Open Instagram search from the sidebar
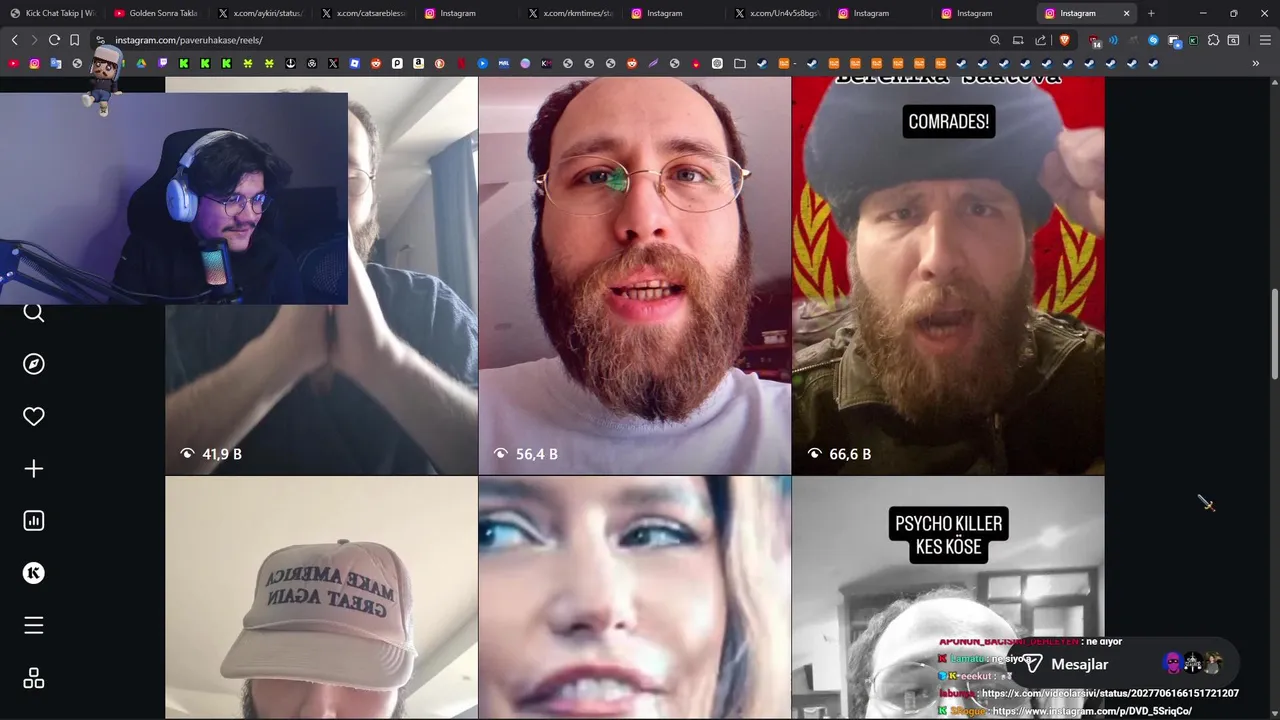This screenshot has width=1280, height=720. coord(33,313)
